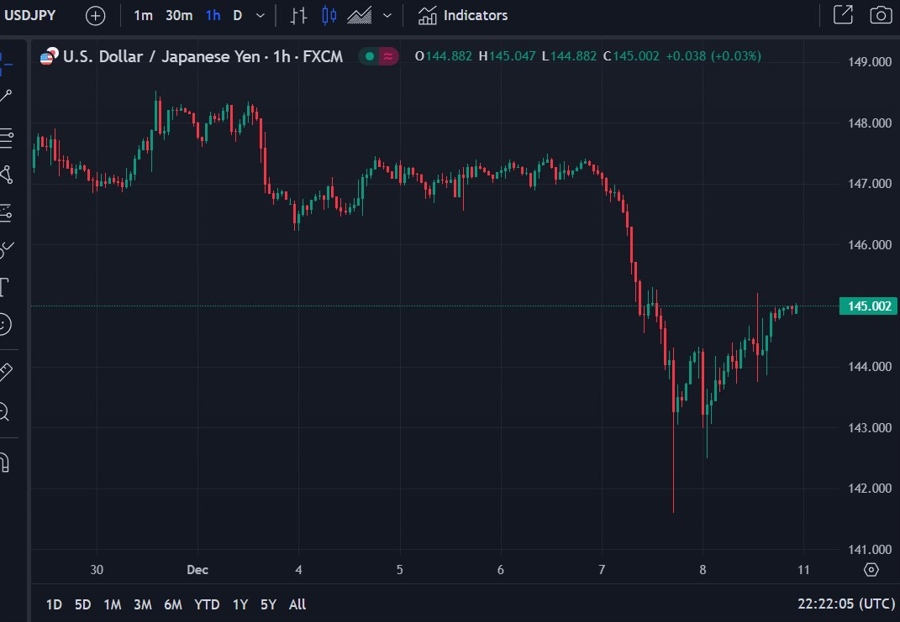Click the 30 date label on time axis
Image resolution: width=900 pixels, height=622 pixels.
pyautogui.click(x=97, y=570)
